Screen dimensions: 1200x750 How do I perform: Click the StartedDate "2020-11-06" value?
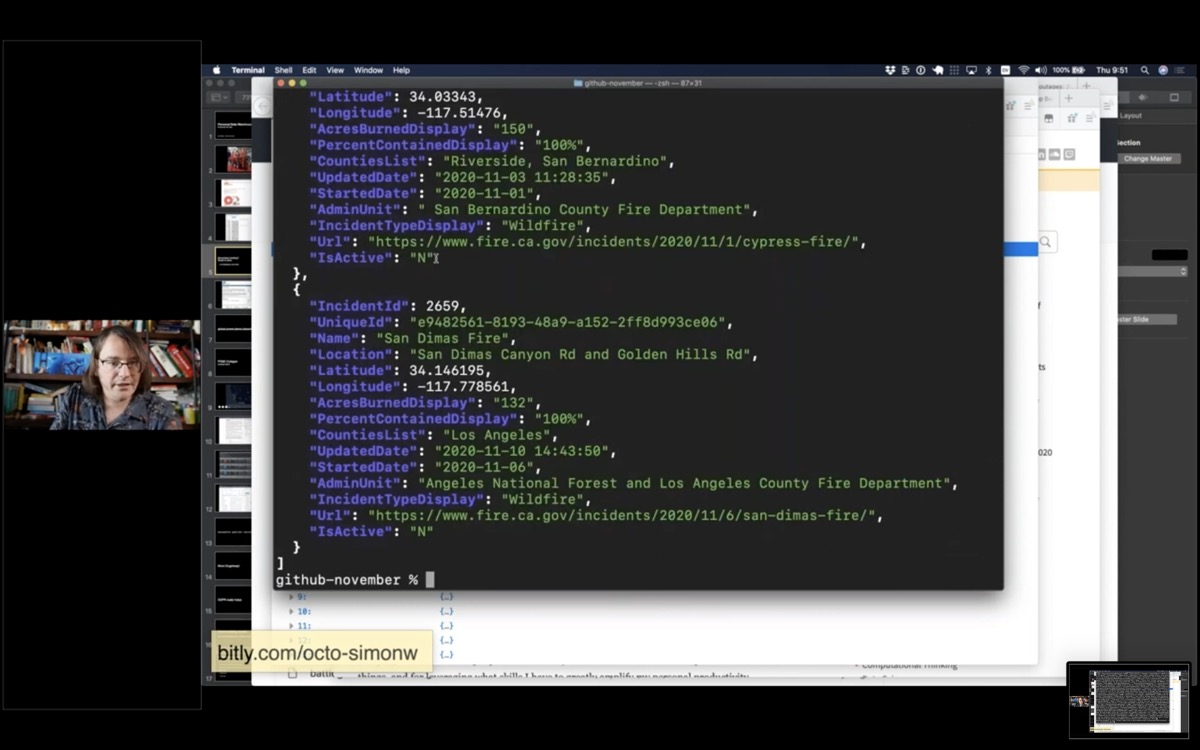pos(487,467)
